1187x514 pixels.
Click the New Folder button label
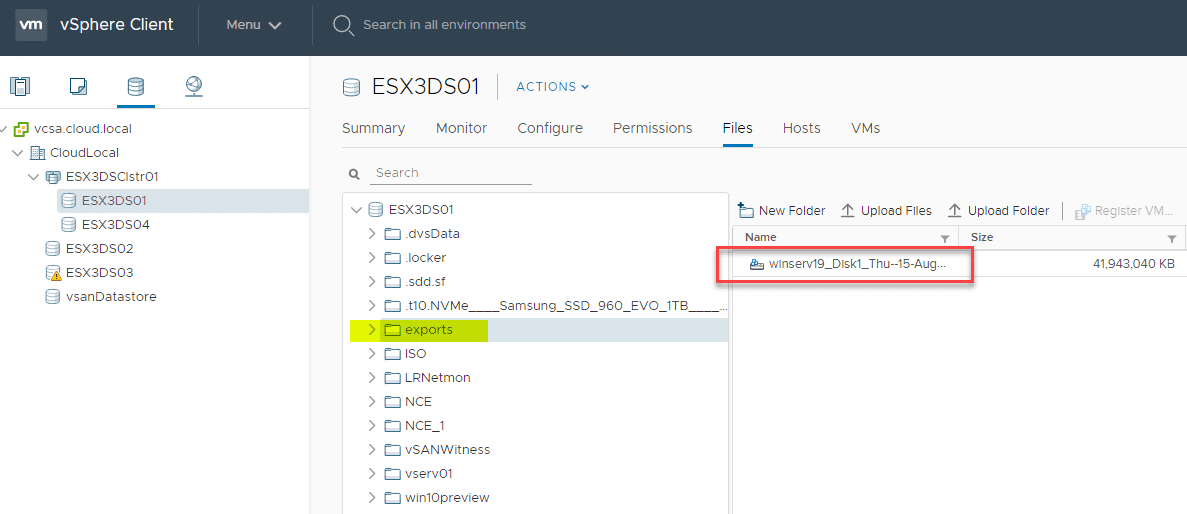[792, 211]
